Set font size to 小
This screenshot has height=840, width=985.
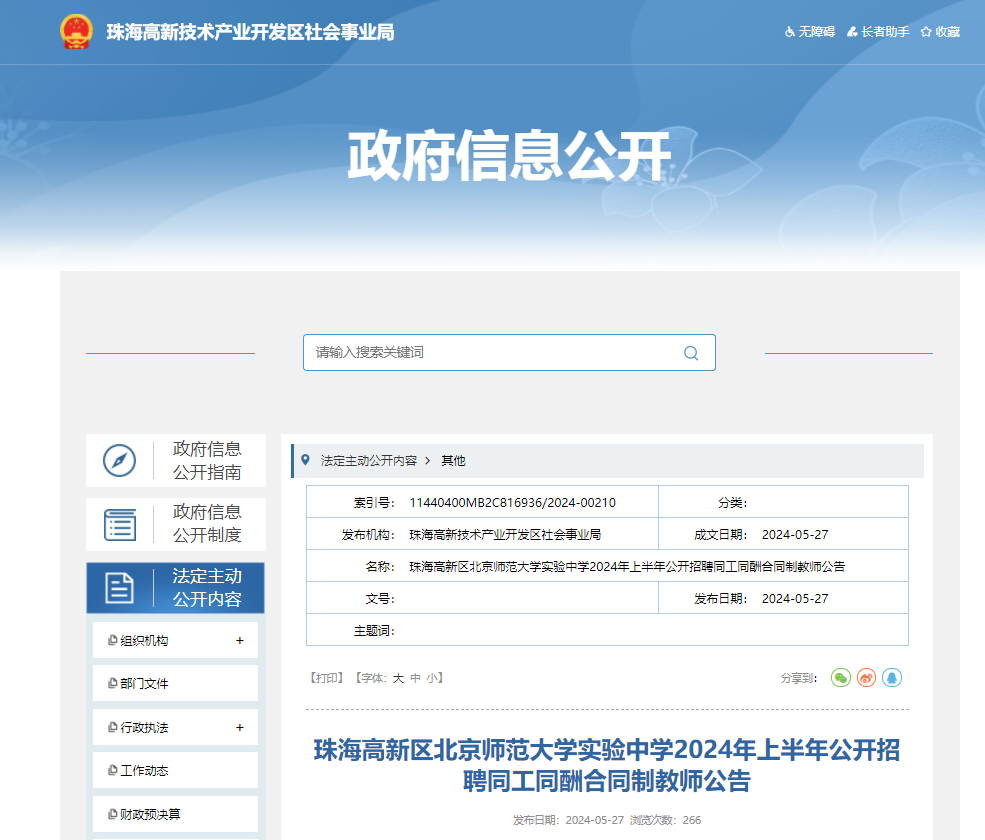click(x=432, y=678)
